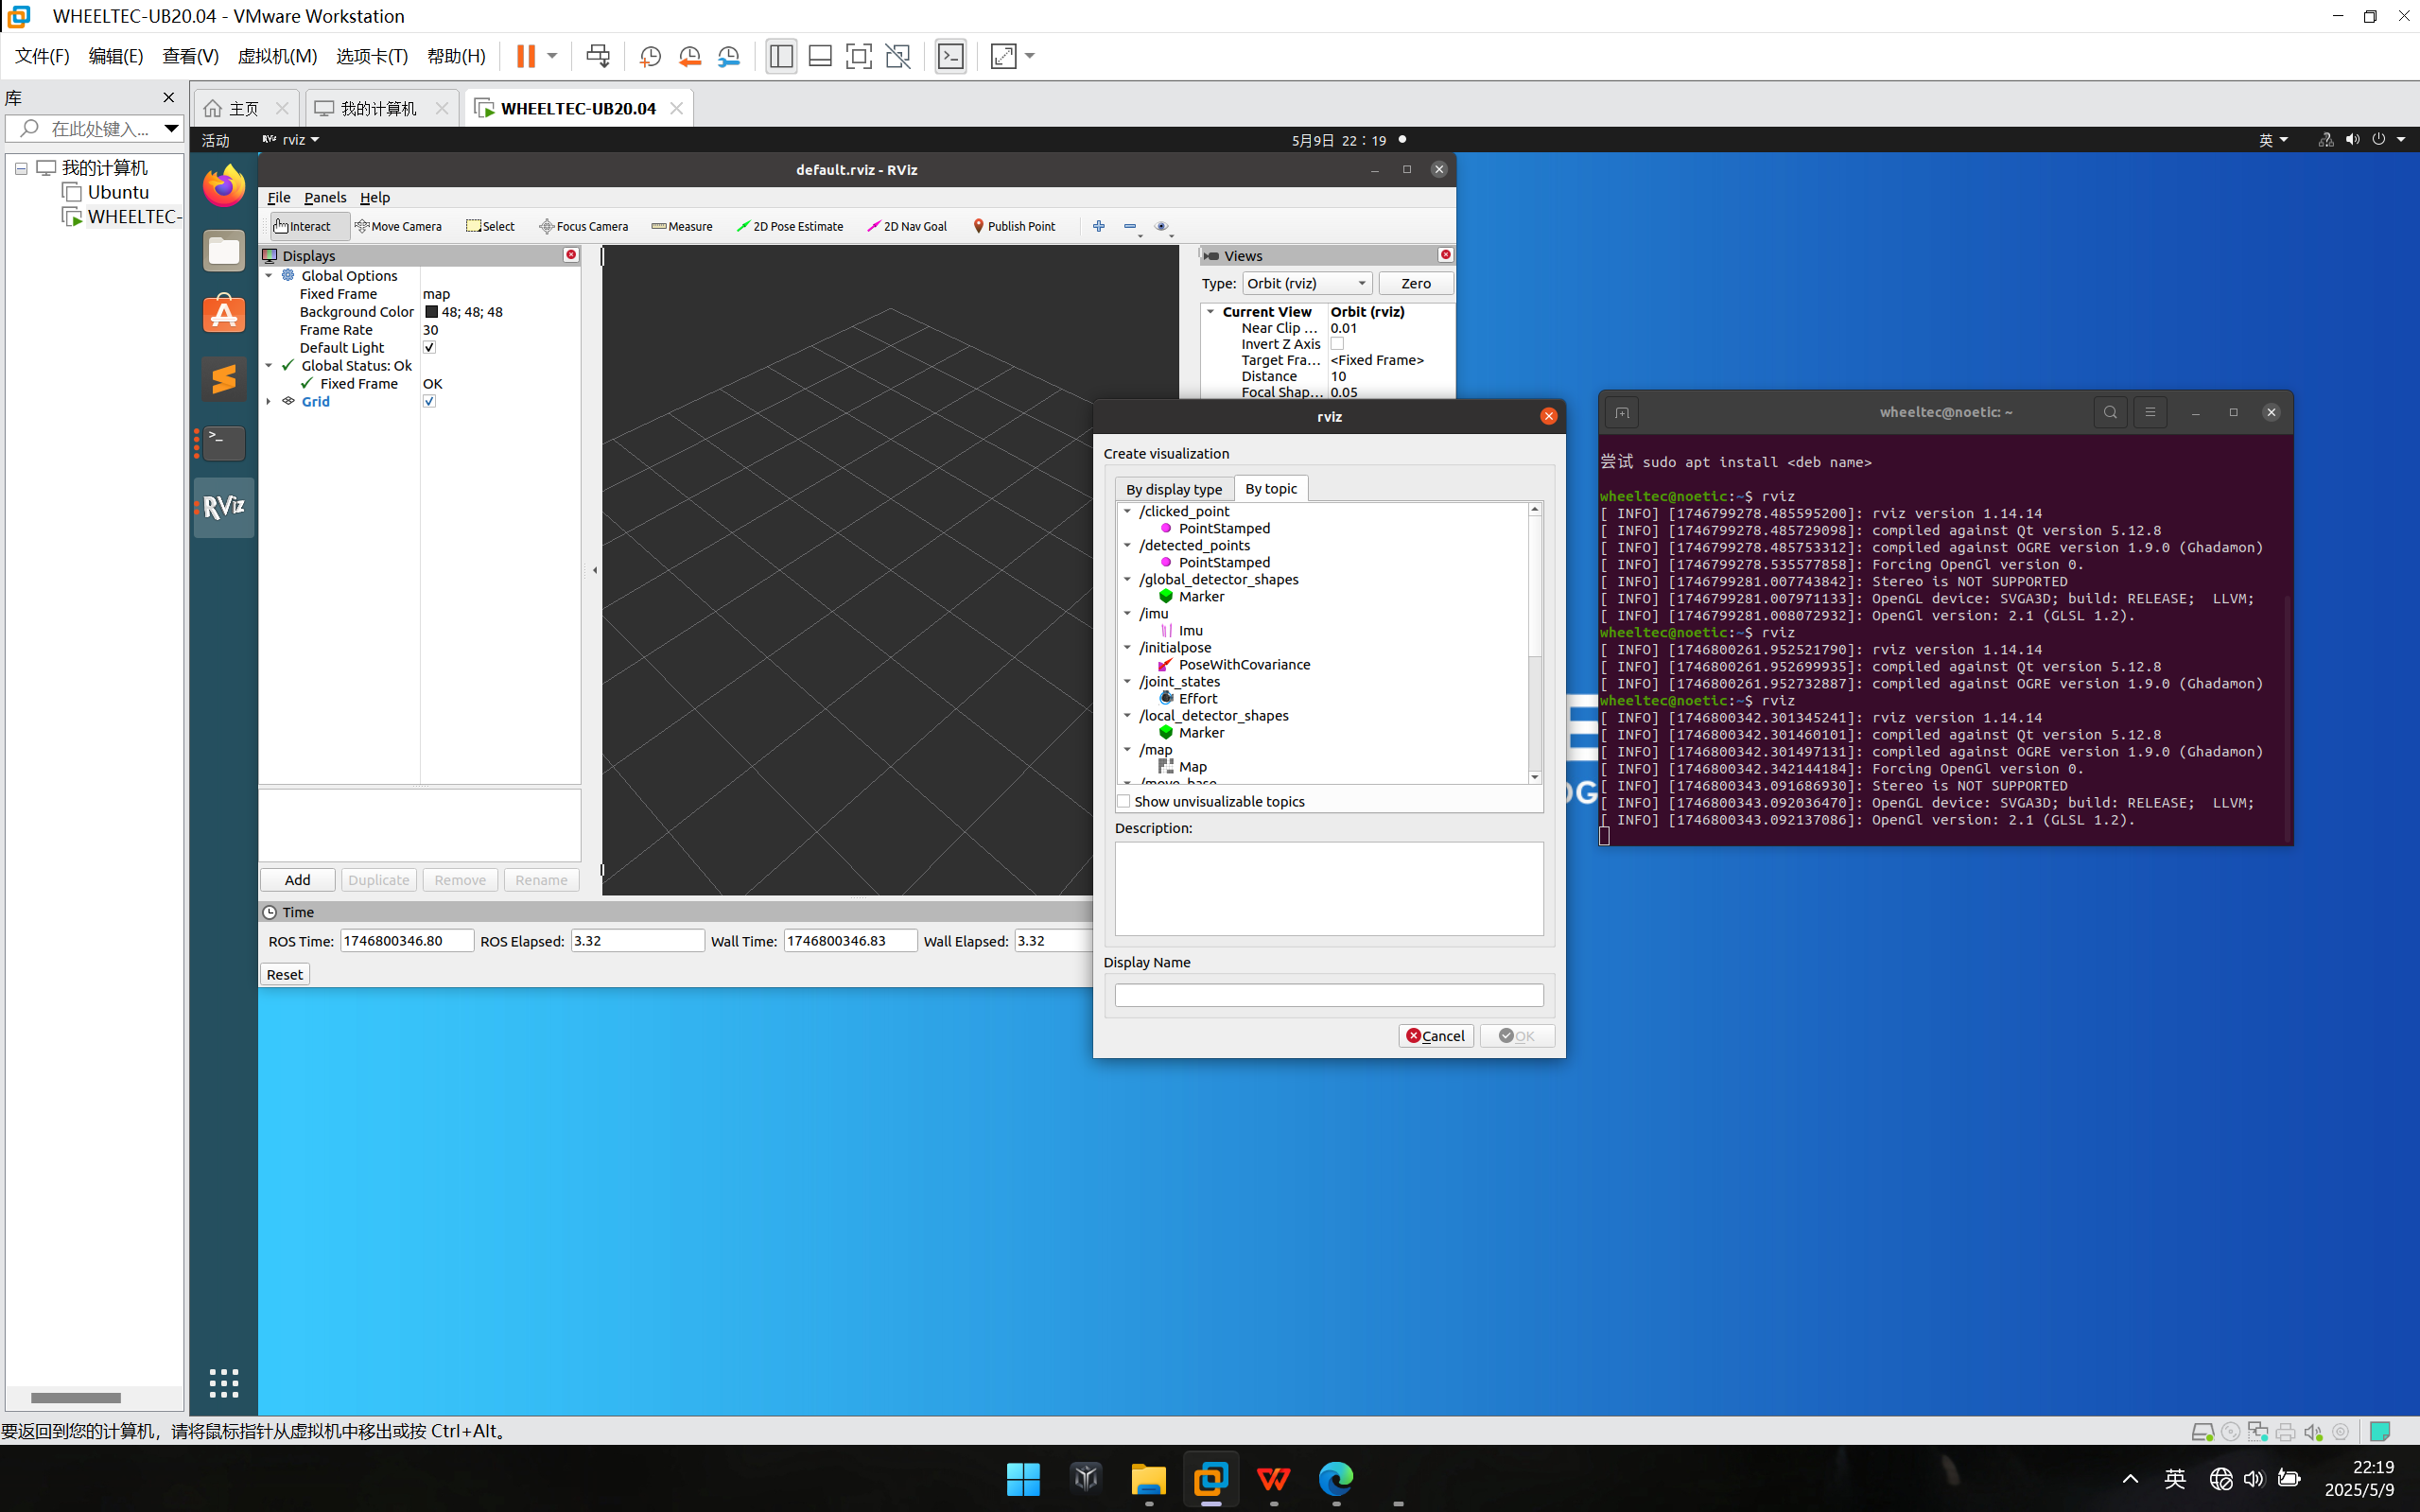Image resolution: width=2420 pixels, height=1512 pixels.
Task: Click the terminal search icon
Action: [x=2110, y=412]
